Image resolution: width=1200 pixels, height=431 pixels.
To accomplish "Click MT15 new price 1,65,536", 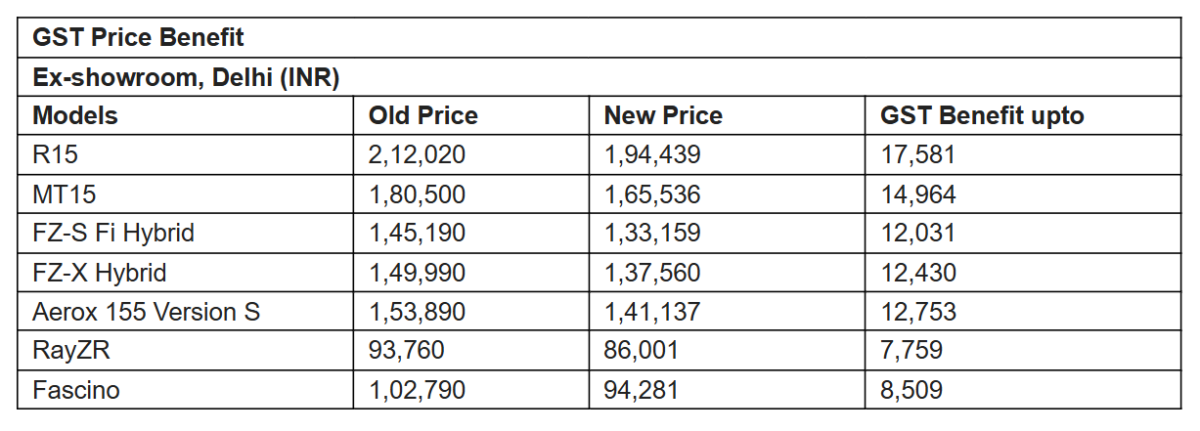I will (652, 194).
